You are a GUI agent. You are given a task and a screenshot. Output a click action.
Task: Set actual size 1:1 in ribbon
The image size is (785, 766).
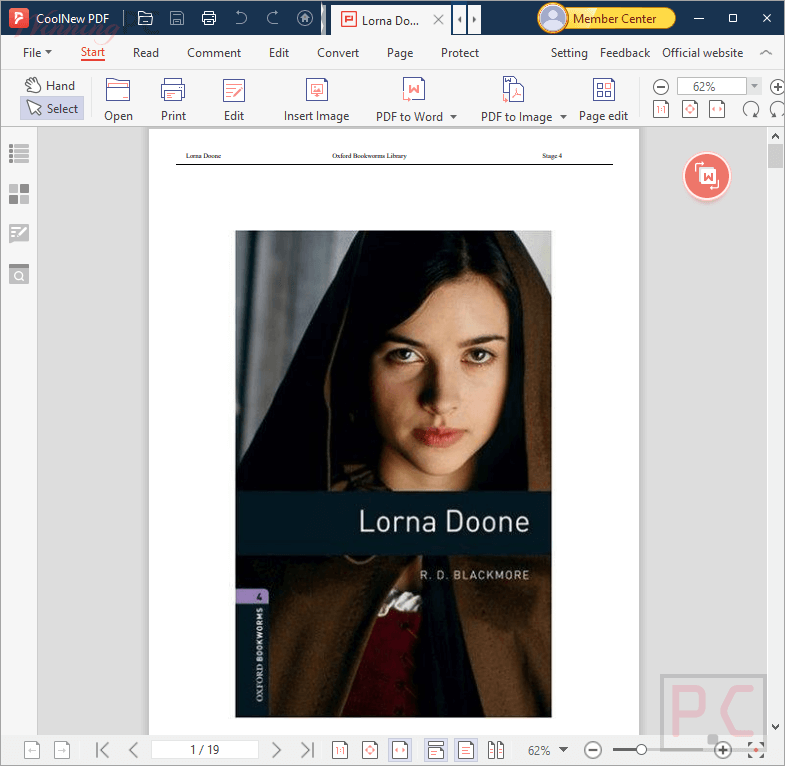coord(661,109)
